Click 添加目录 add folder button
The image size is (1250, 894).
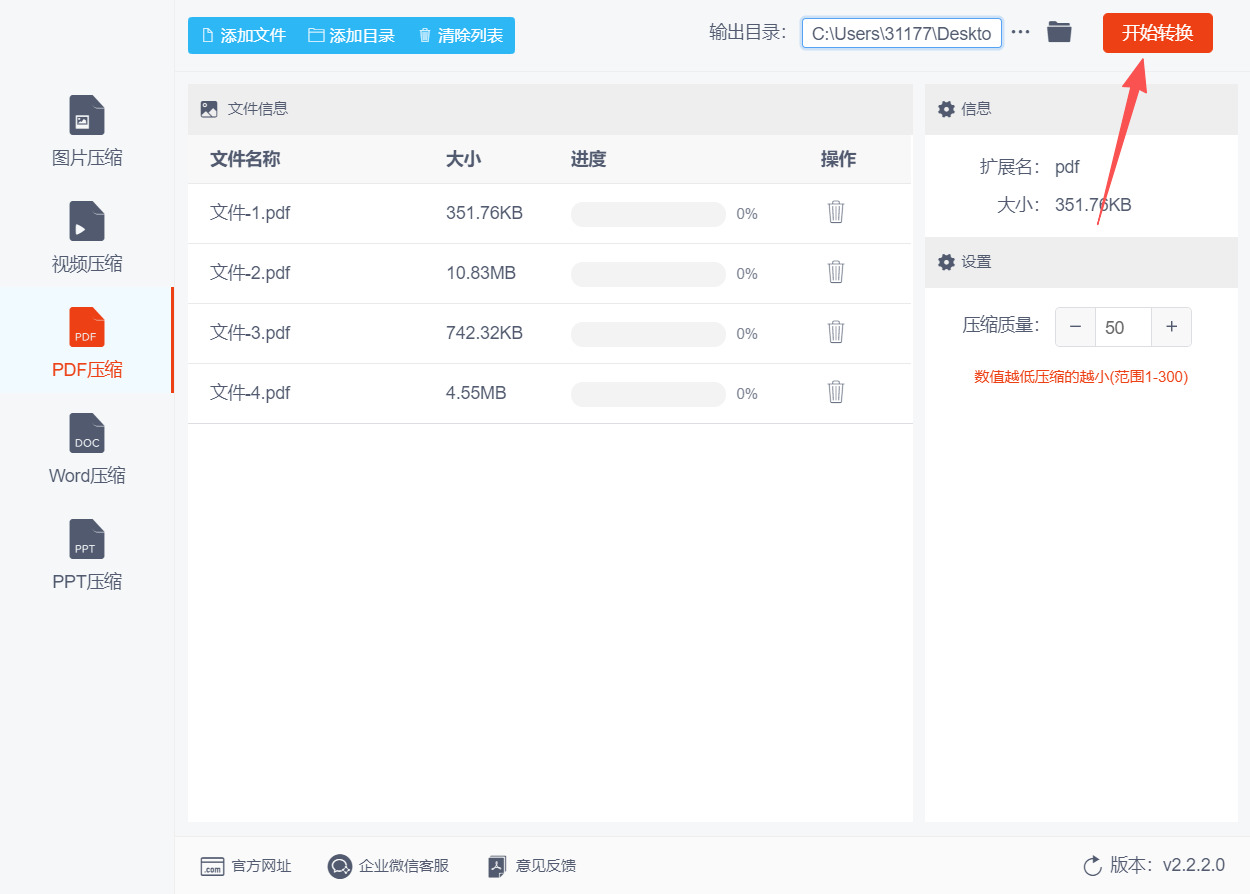(x=351, y=35)
